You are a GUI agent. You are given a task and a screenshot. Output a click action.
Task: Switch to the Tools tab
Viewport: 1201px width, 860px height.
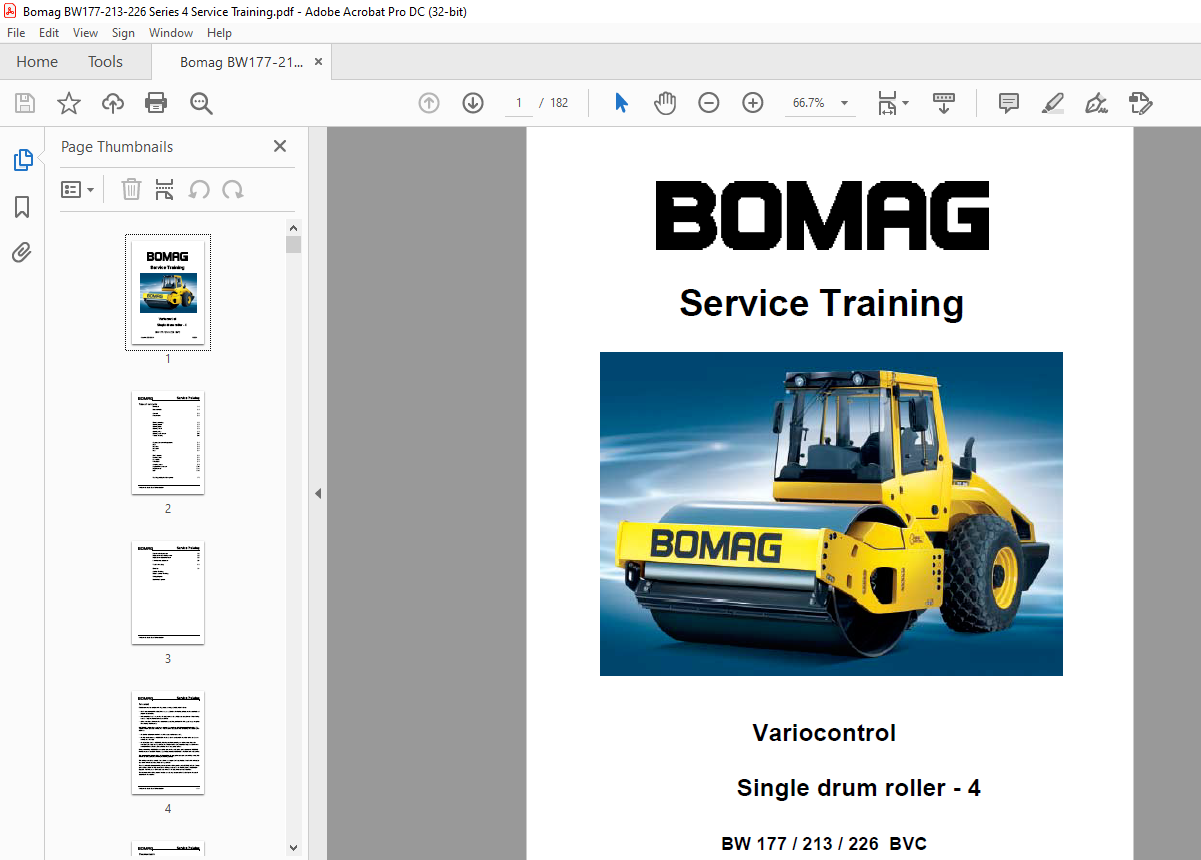click(105, 62)
